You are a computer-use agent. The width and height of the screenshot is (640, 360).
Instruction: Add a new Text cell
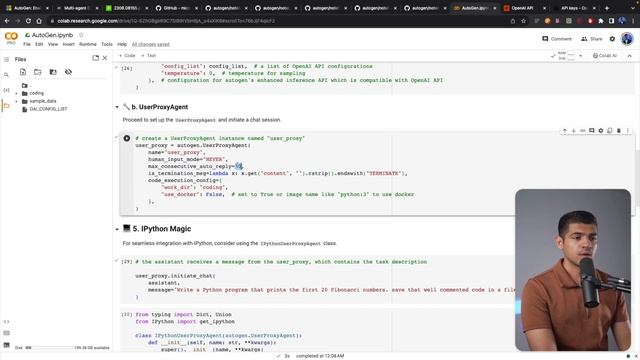[149, 56]
